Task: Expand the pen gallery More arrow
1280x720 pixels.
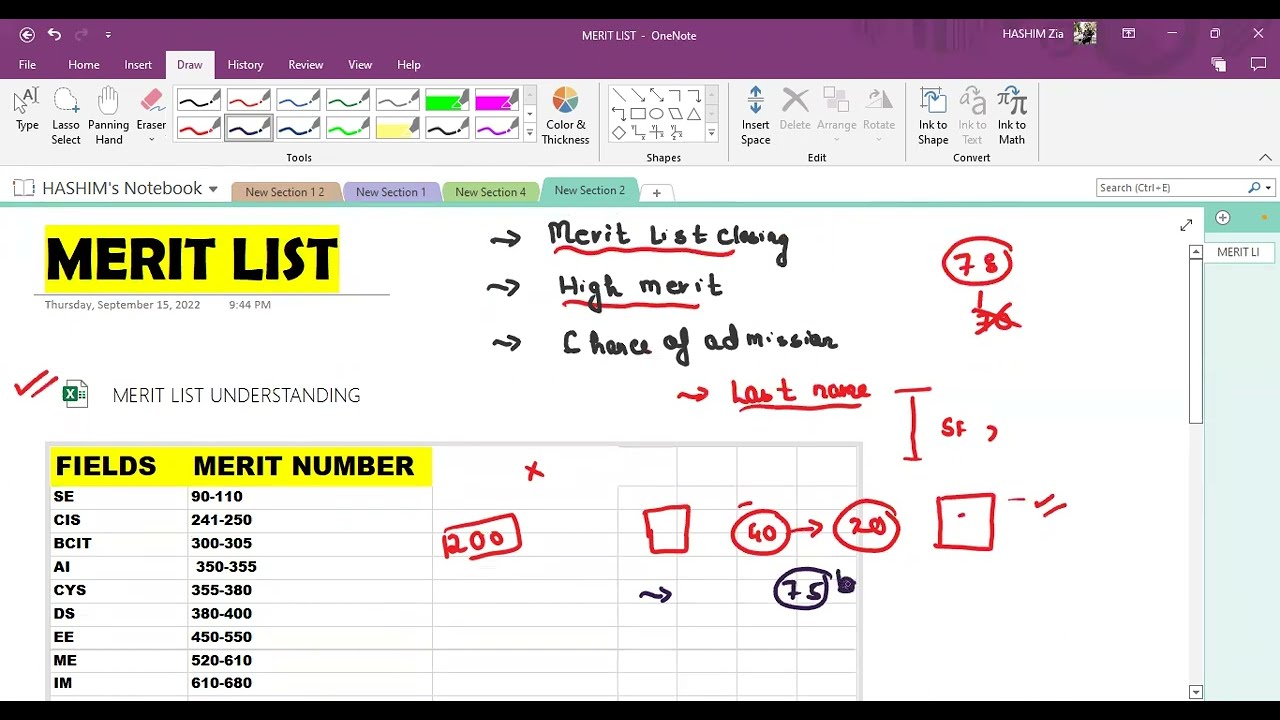Action: click(529, 134)
